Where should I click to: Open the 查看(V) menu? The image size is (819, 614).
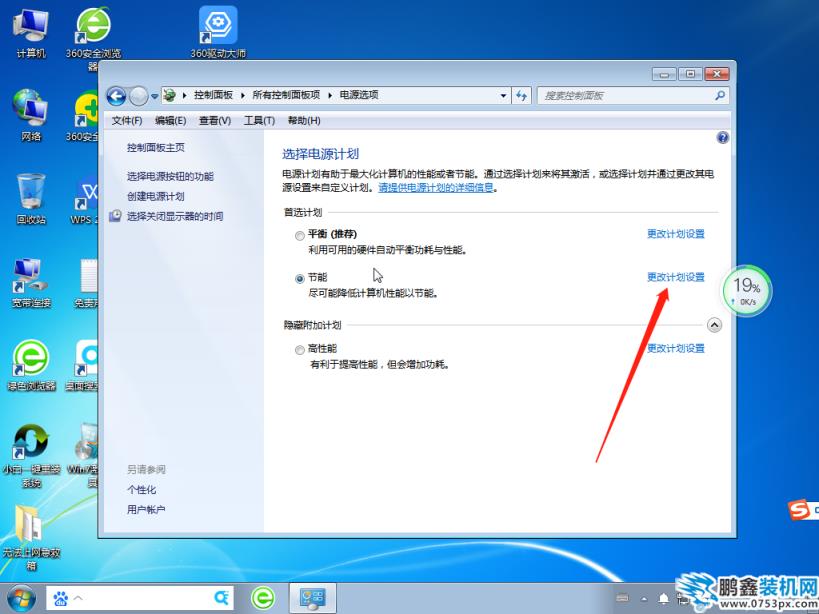[215, 121]
